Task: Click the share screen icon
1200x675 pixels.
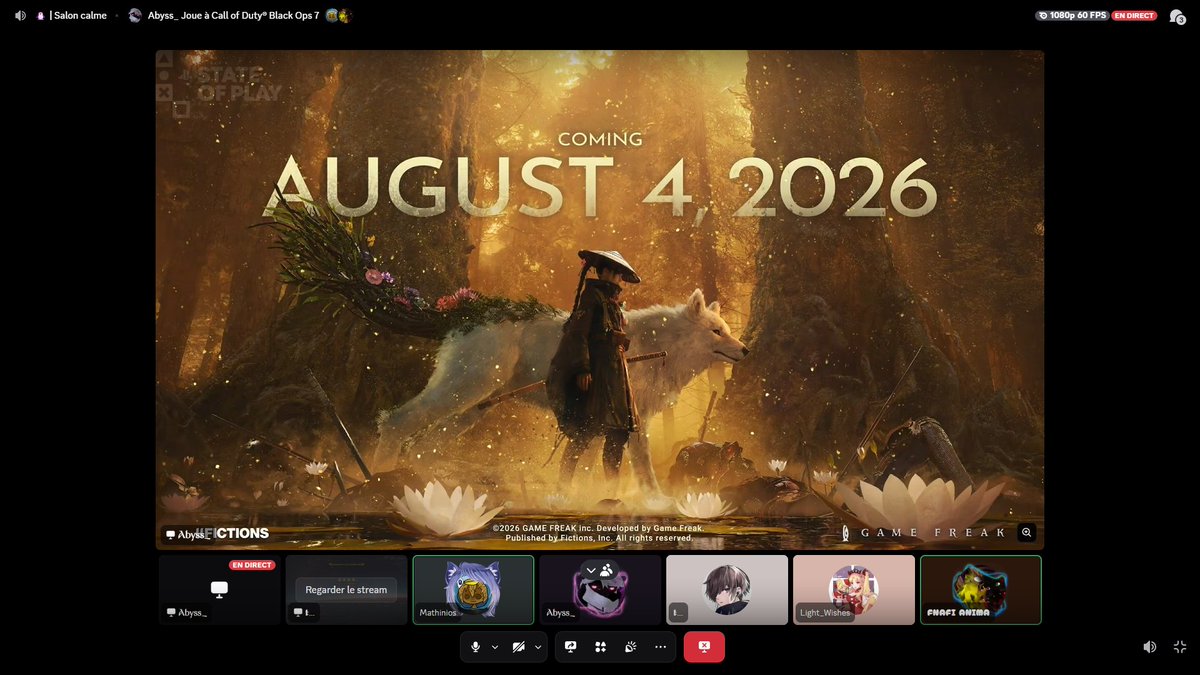Action: pos(570,647)
